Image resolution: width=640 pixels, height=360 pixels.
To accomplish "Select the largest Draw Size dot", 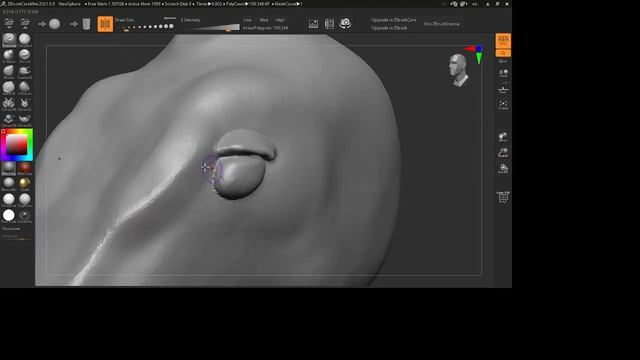I will (171, 26).
